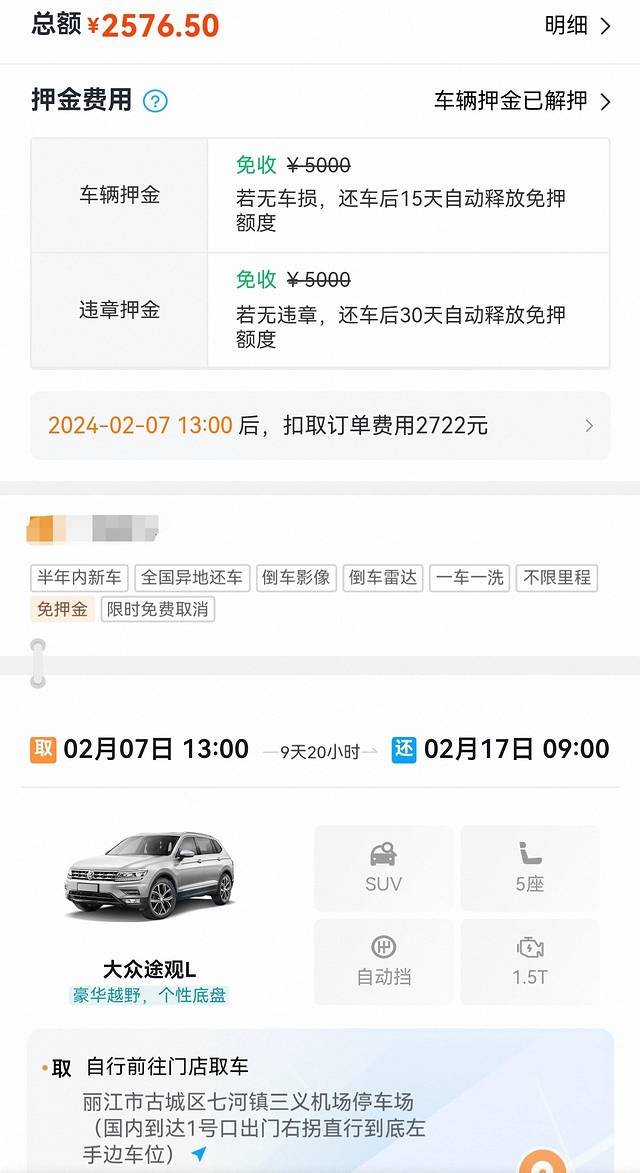
Task: Tap the 半年内新车 tag
Action: 80,578
